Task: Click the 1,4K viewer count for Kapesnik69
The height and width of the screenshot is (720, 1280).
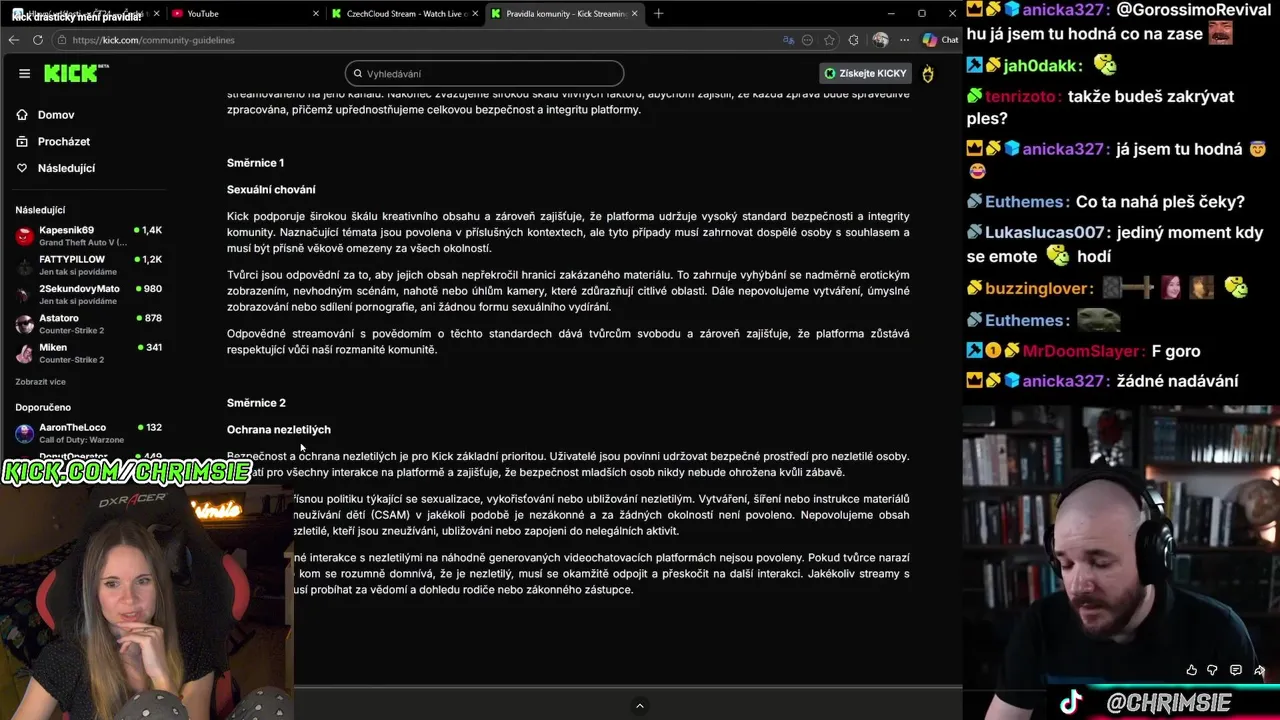Action: 152,230
